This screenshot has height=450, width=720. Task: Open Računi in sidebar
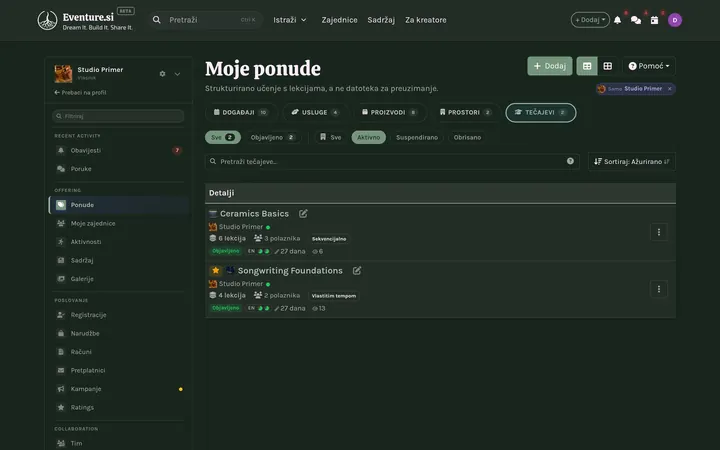click(x=118, y=352)
